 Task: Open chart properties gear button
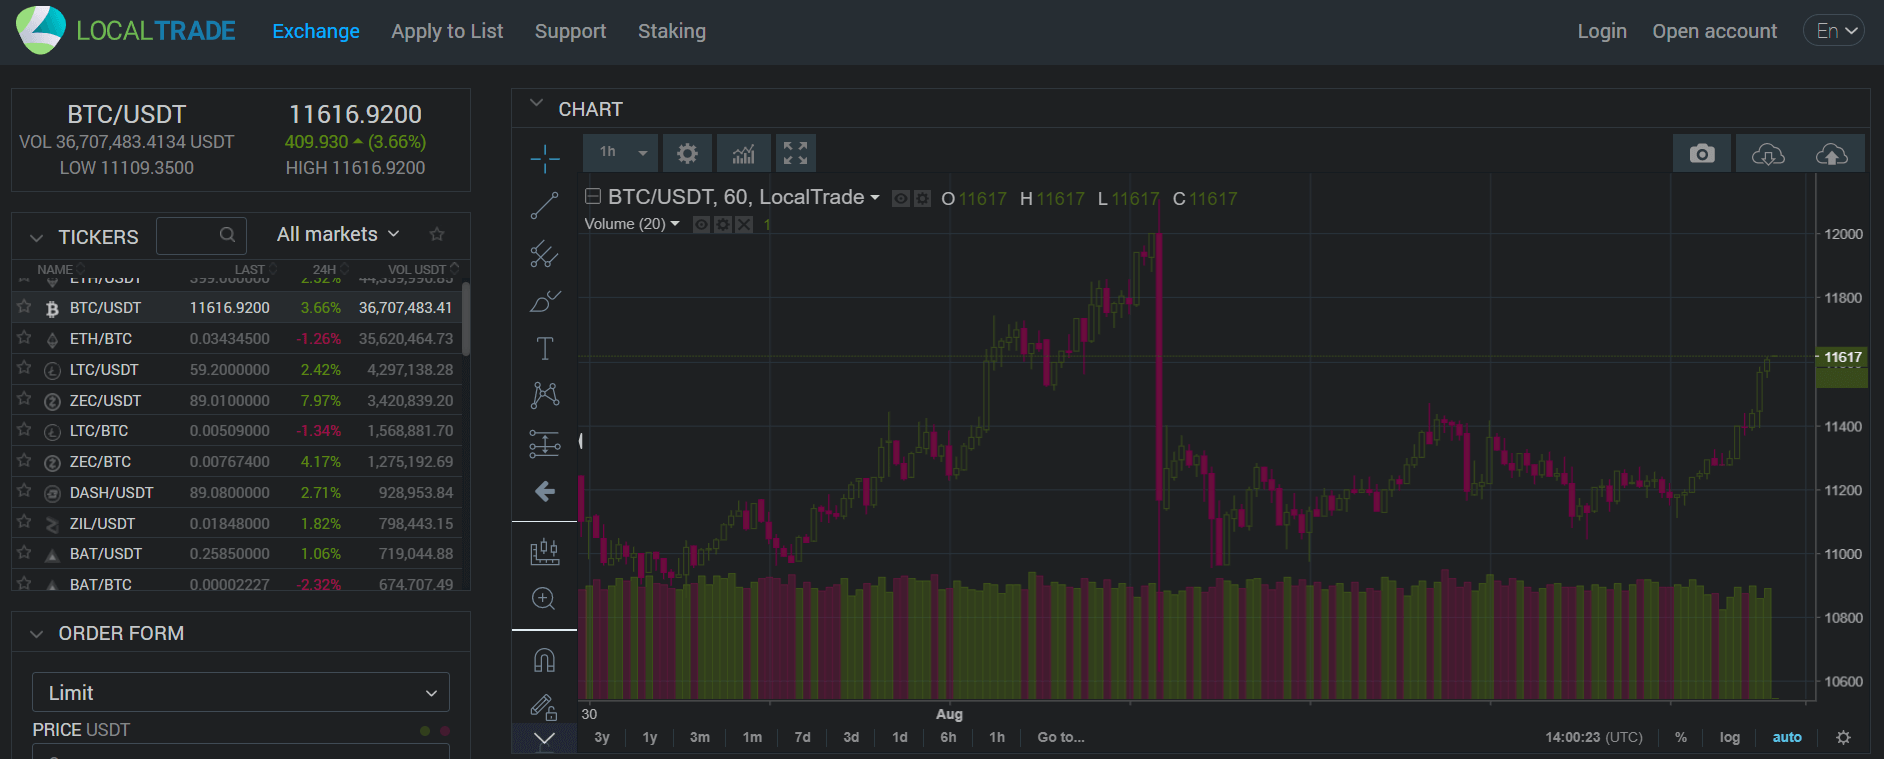[687, 153]
